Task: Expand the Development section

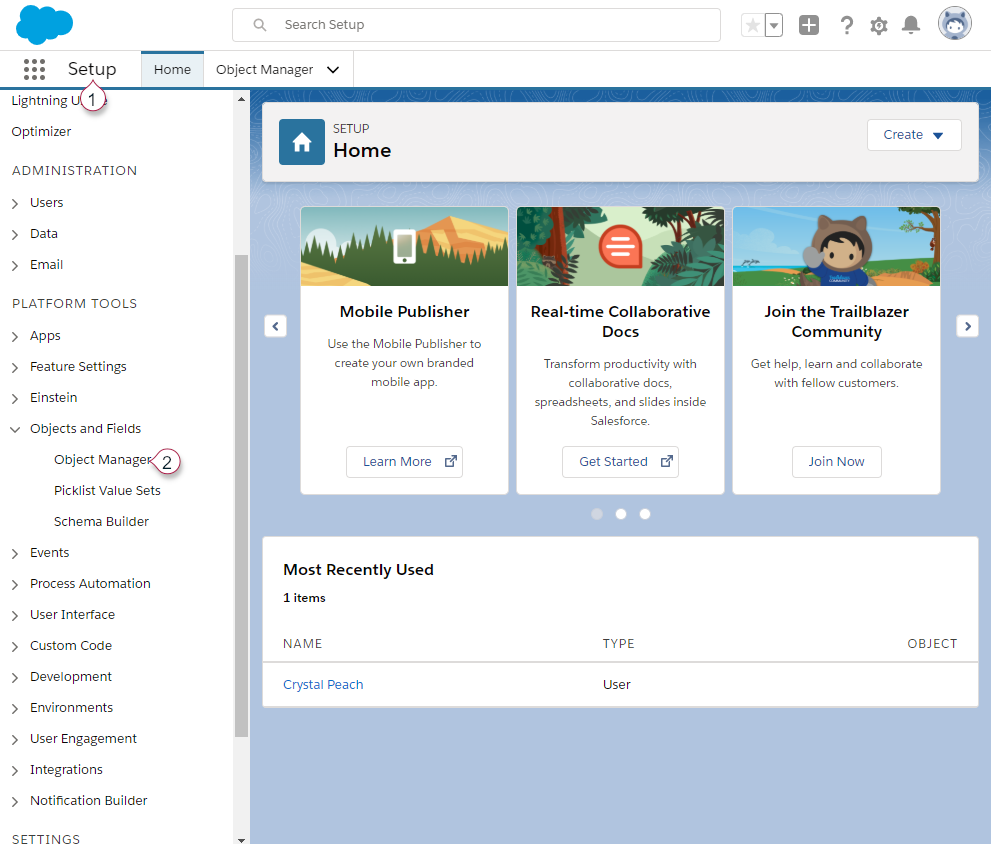Action: [x=15, y=677]
